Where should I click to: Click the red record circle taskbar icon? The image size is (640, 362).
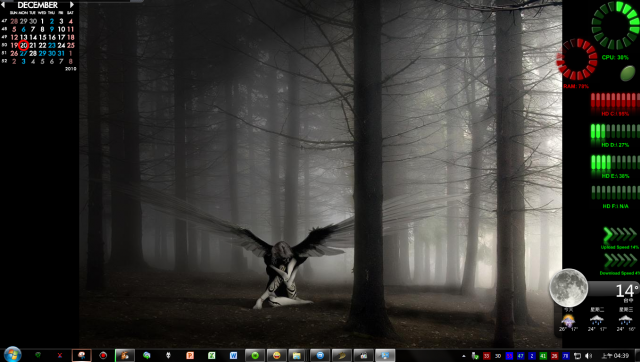tap(103, 355)
